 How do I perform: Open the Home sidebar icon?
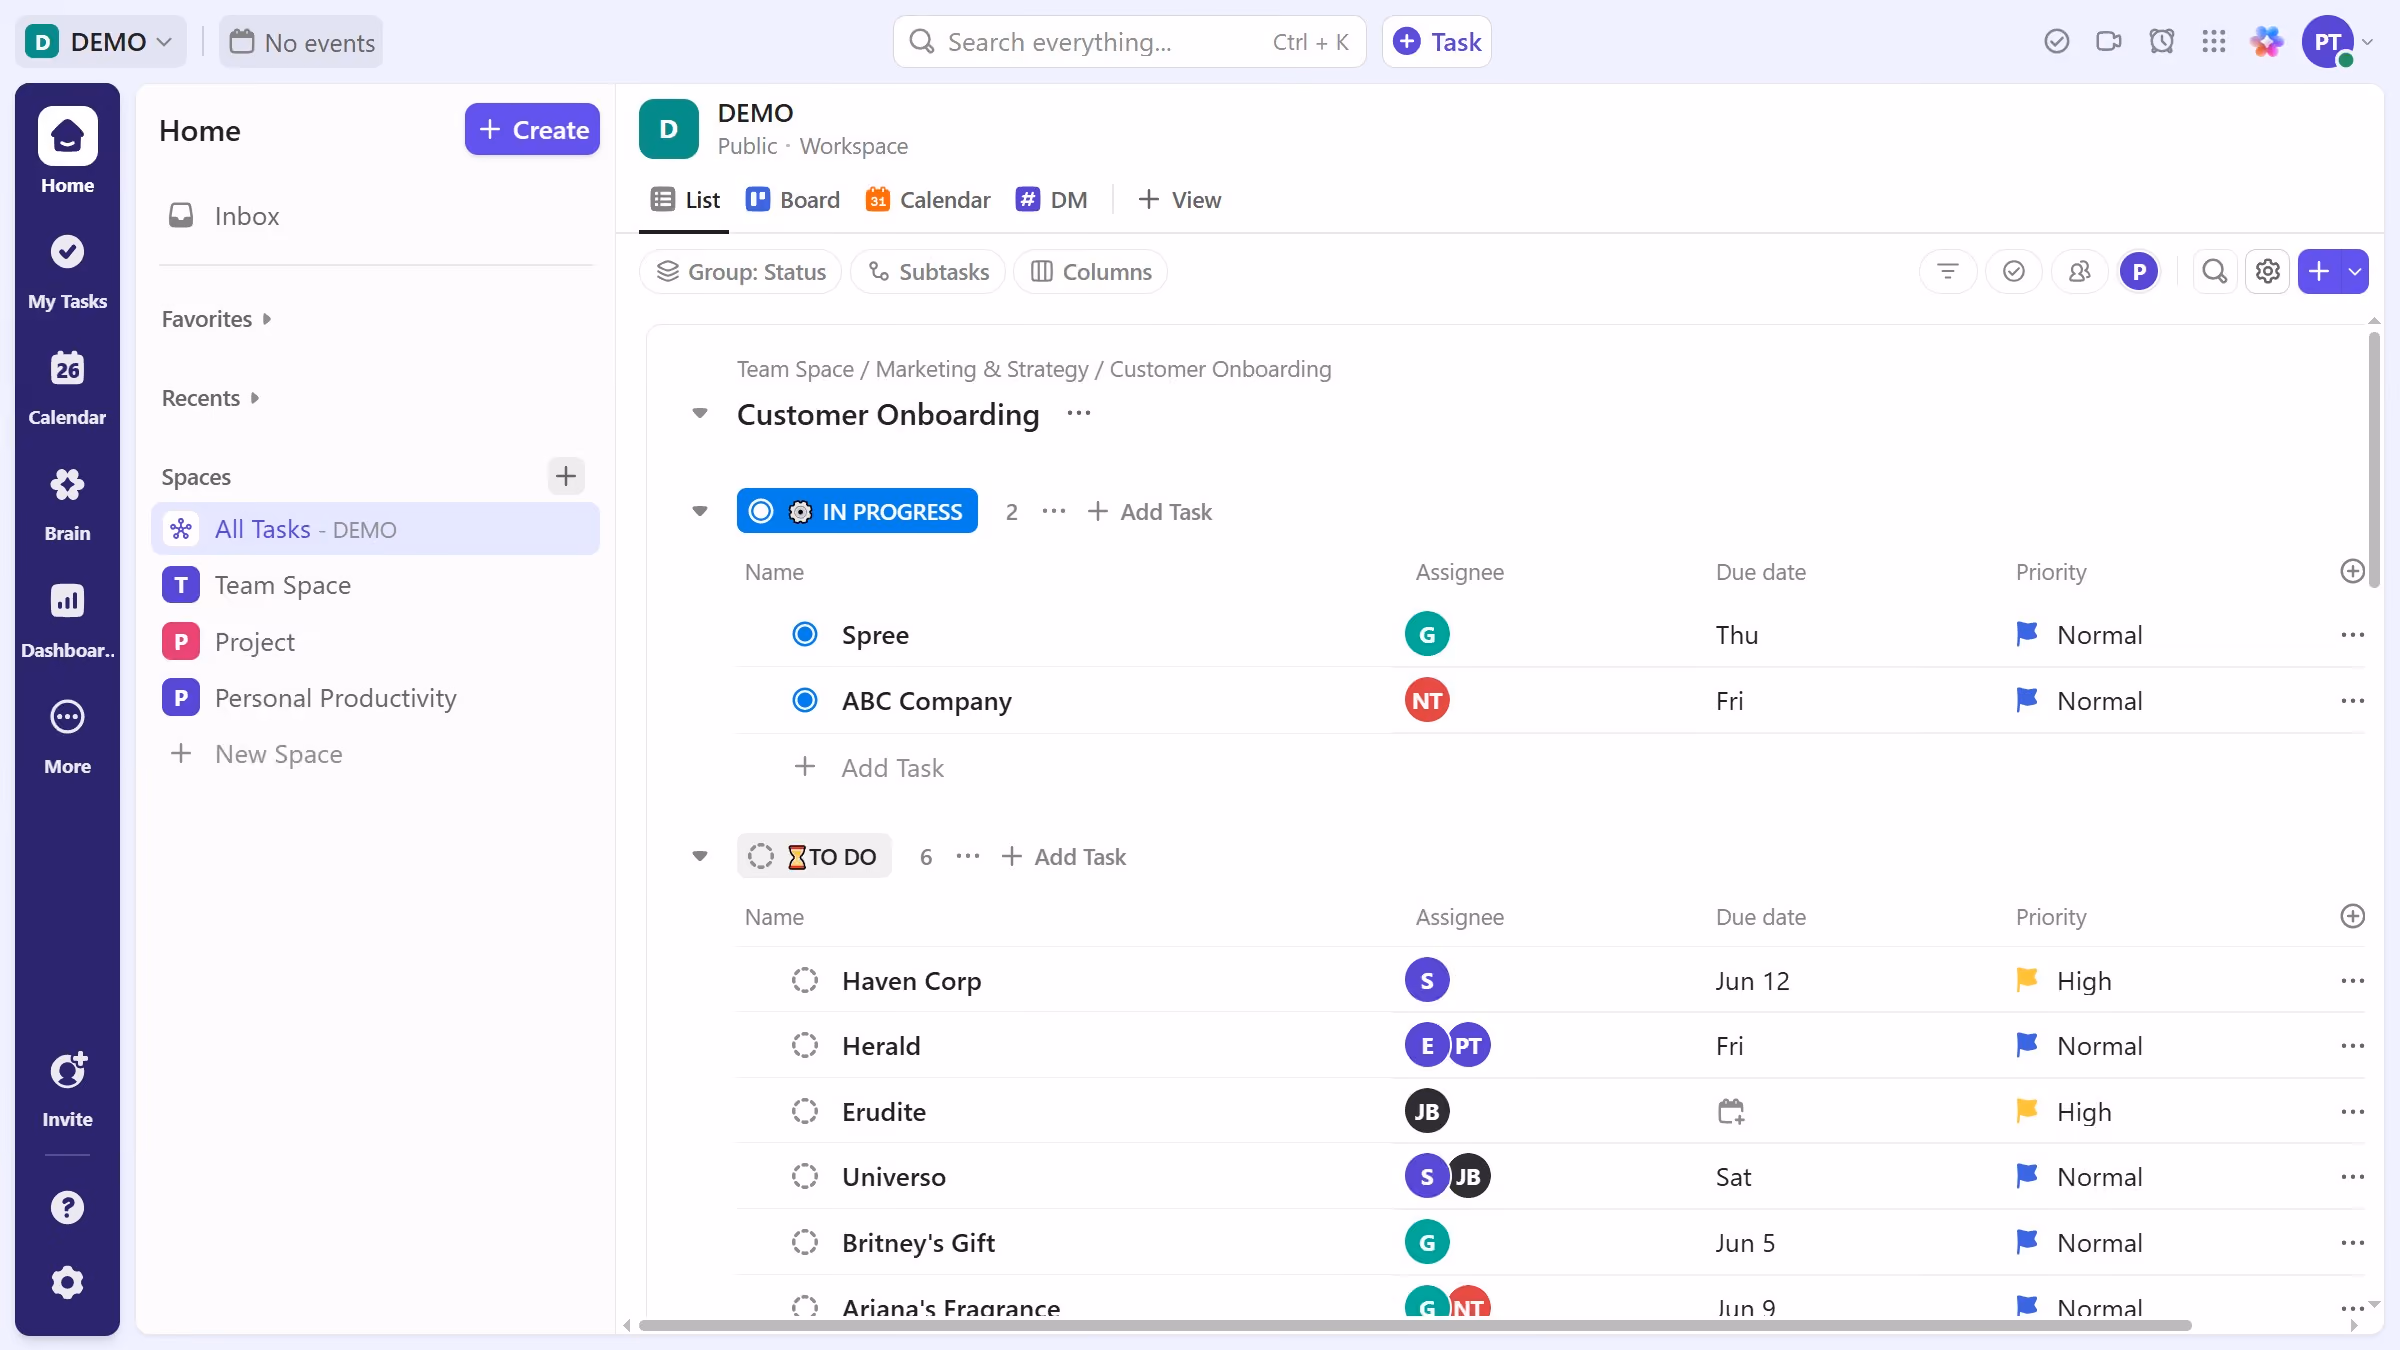67,150
